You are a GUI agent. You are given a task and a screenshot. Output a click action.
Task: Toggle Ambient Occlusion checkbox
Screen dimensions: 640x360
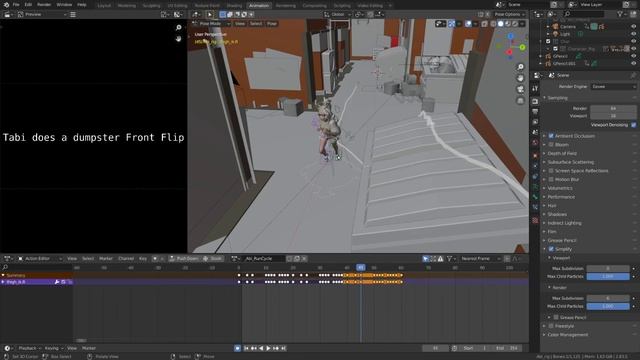(x=551, y=136)
